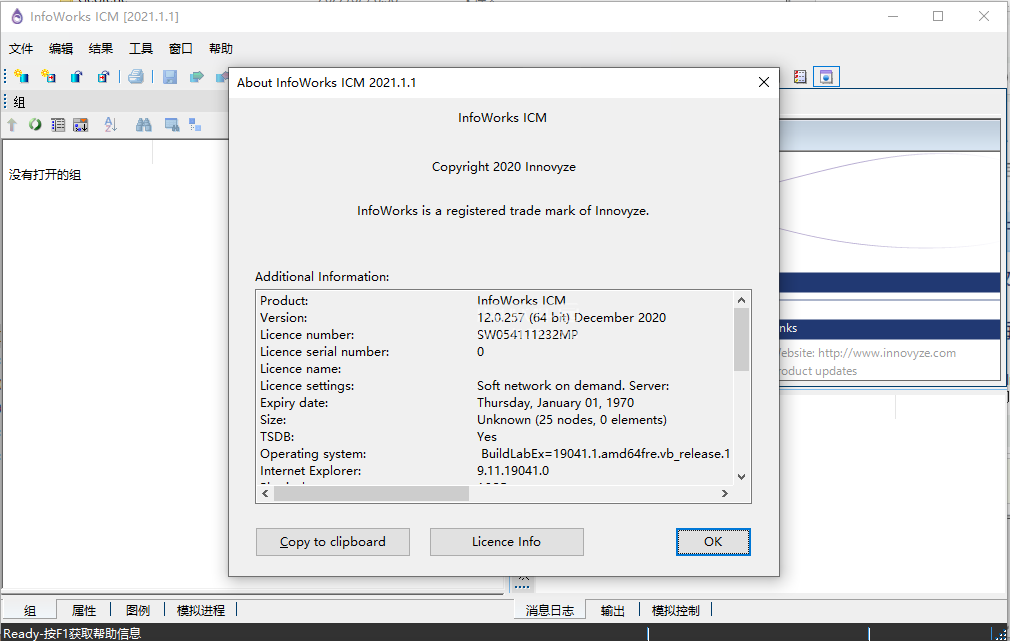Switch to the 属性 tab
This screenshot has width=1010, height=641.
[x=84, y=610]
